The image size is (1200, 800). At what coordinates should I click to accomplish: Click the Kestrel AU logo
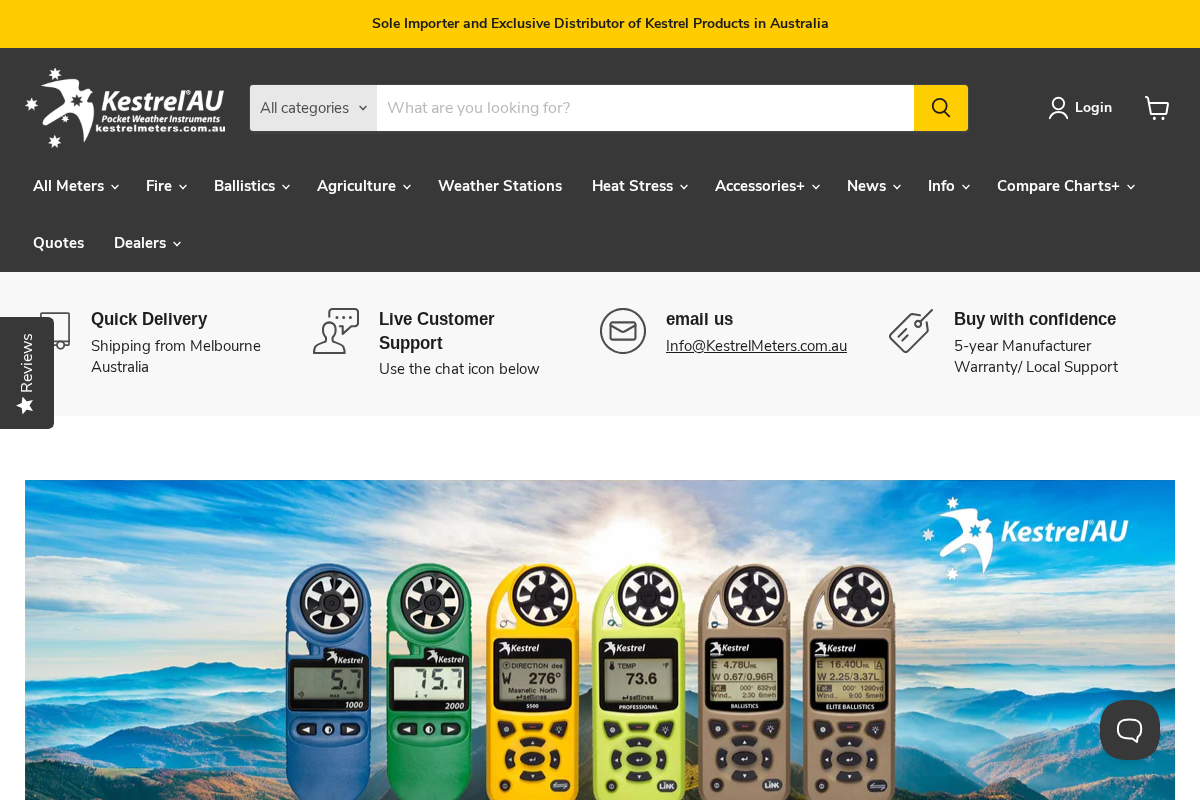[125, 107]
